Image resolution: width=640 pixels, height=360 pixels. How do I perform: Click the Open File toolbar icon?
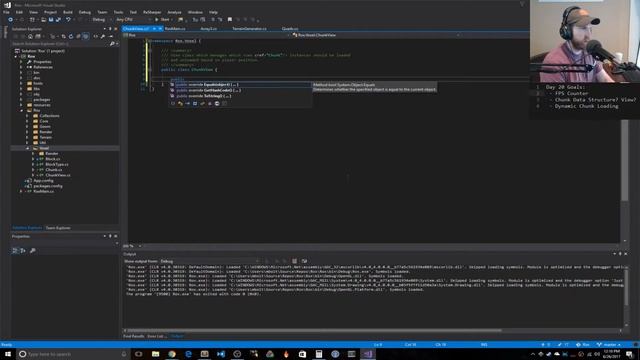(x=43, y=20)
